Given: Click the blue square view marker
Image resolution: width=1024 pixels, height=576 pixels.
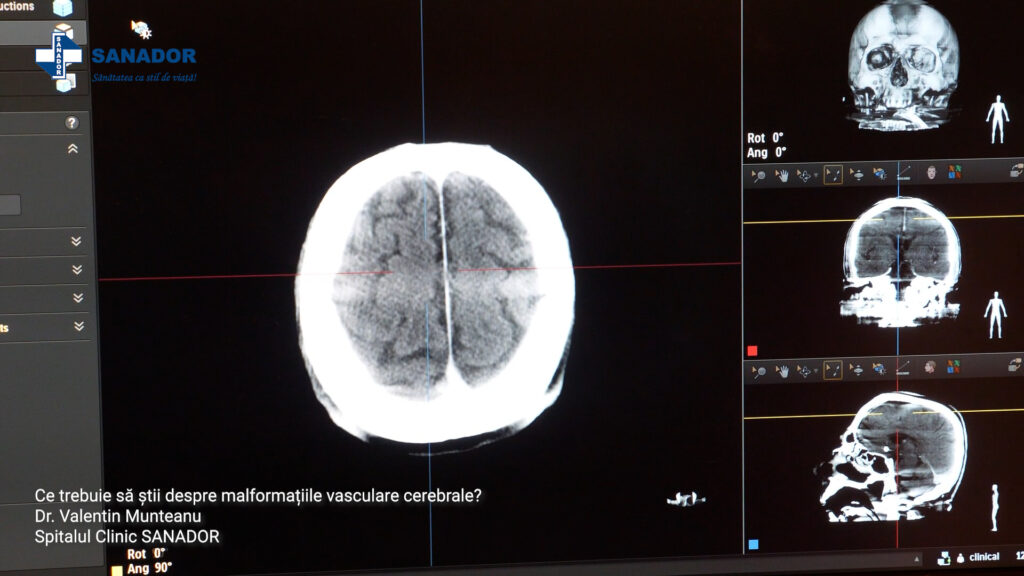Looking at the screenshot, I should 753,545.
